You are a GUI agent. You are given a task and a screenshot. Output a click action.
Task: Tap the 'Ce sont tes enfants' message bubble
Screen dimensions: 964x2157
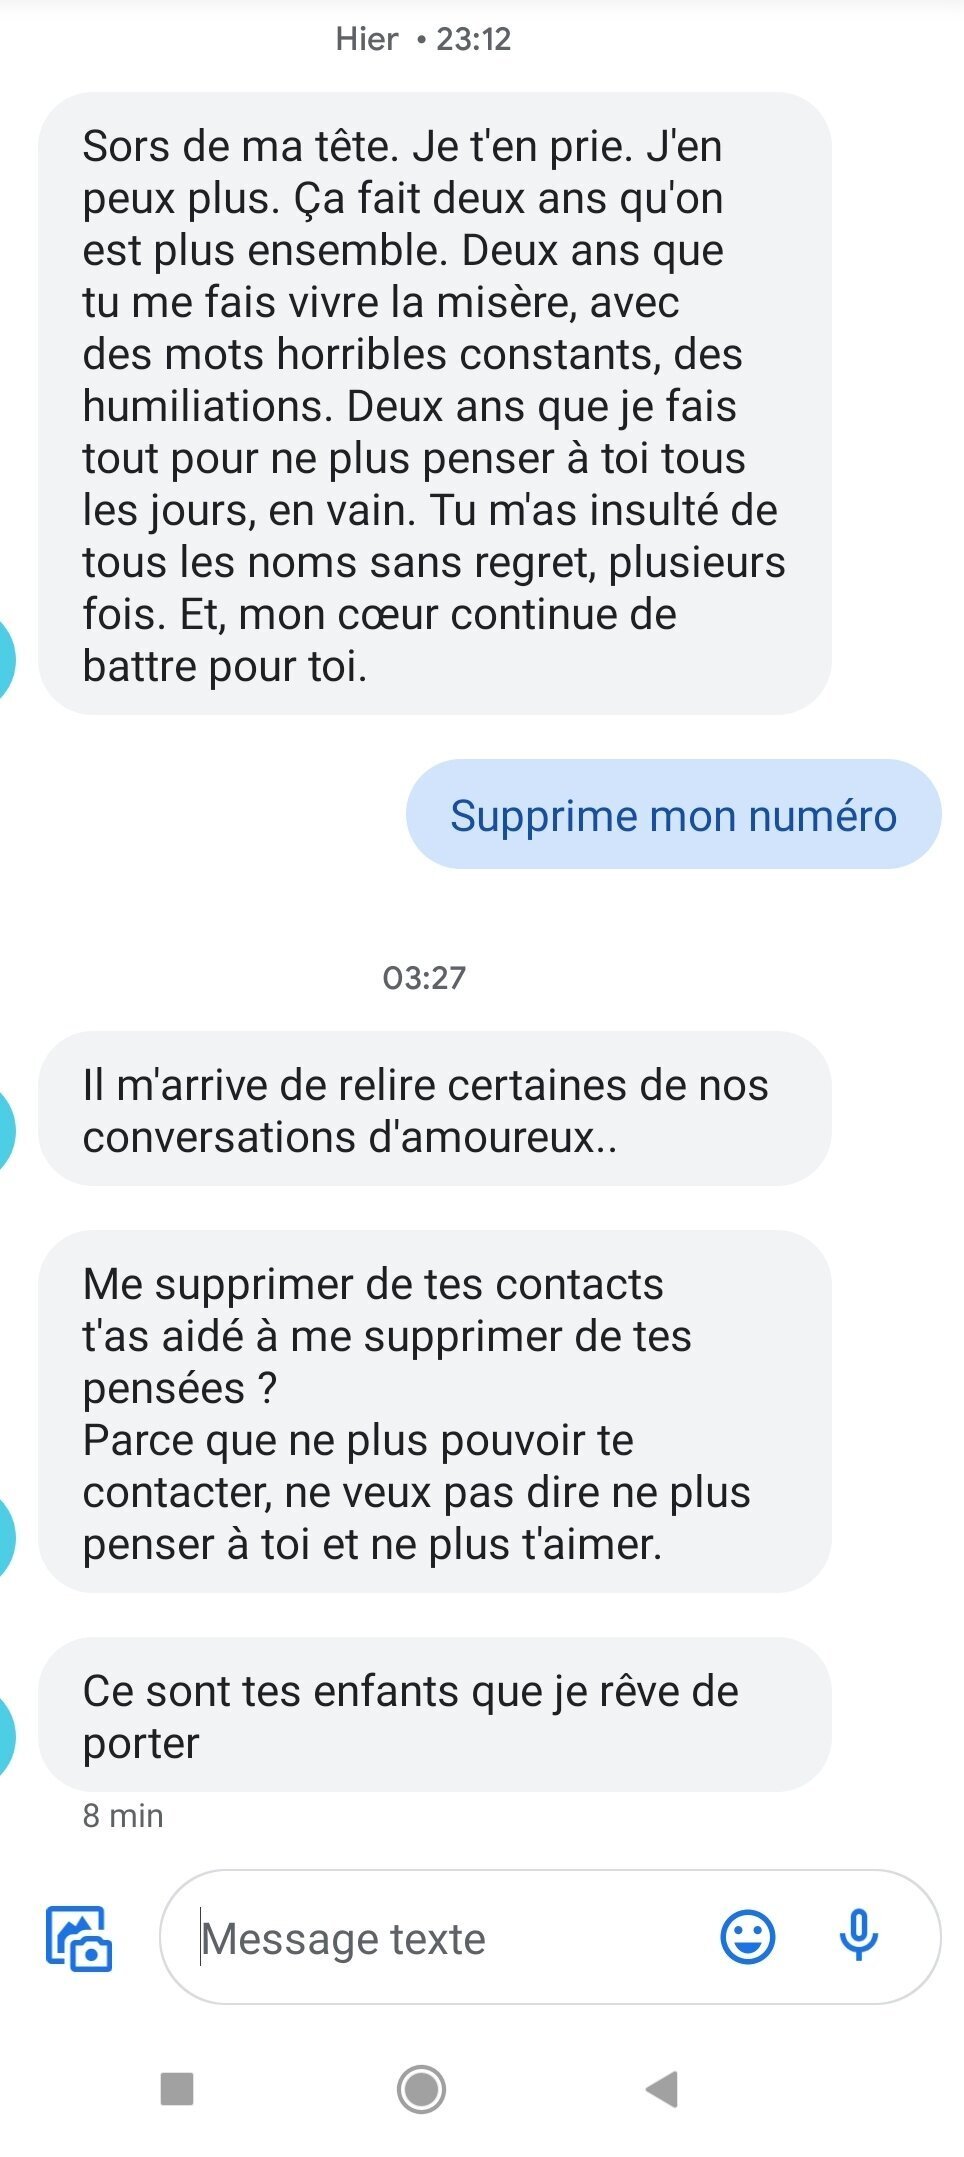434,1716
